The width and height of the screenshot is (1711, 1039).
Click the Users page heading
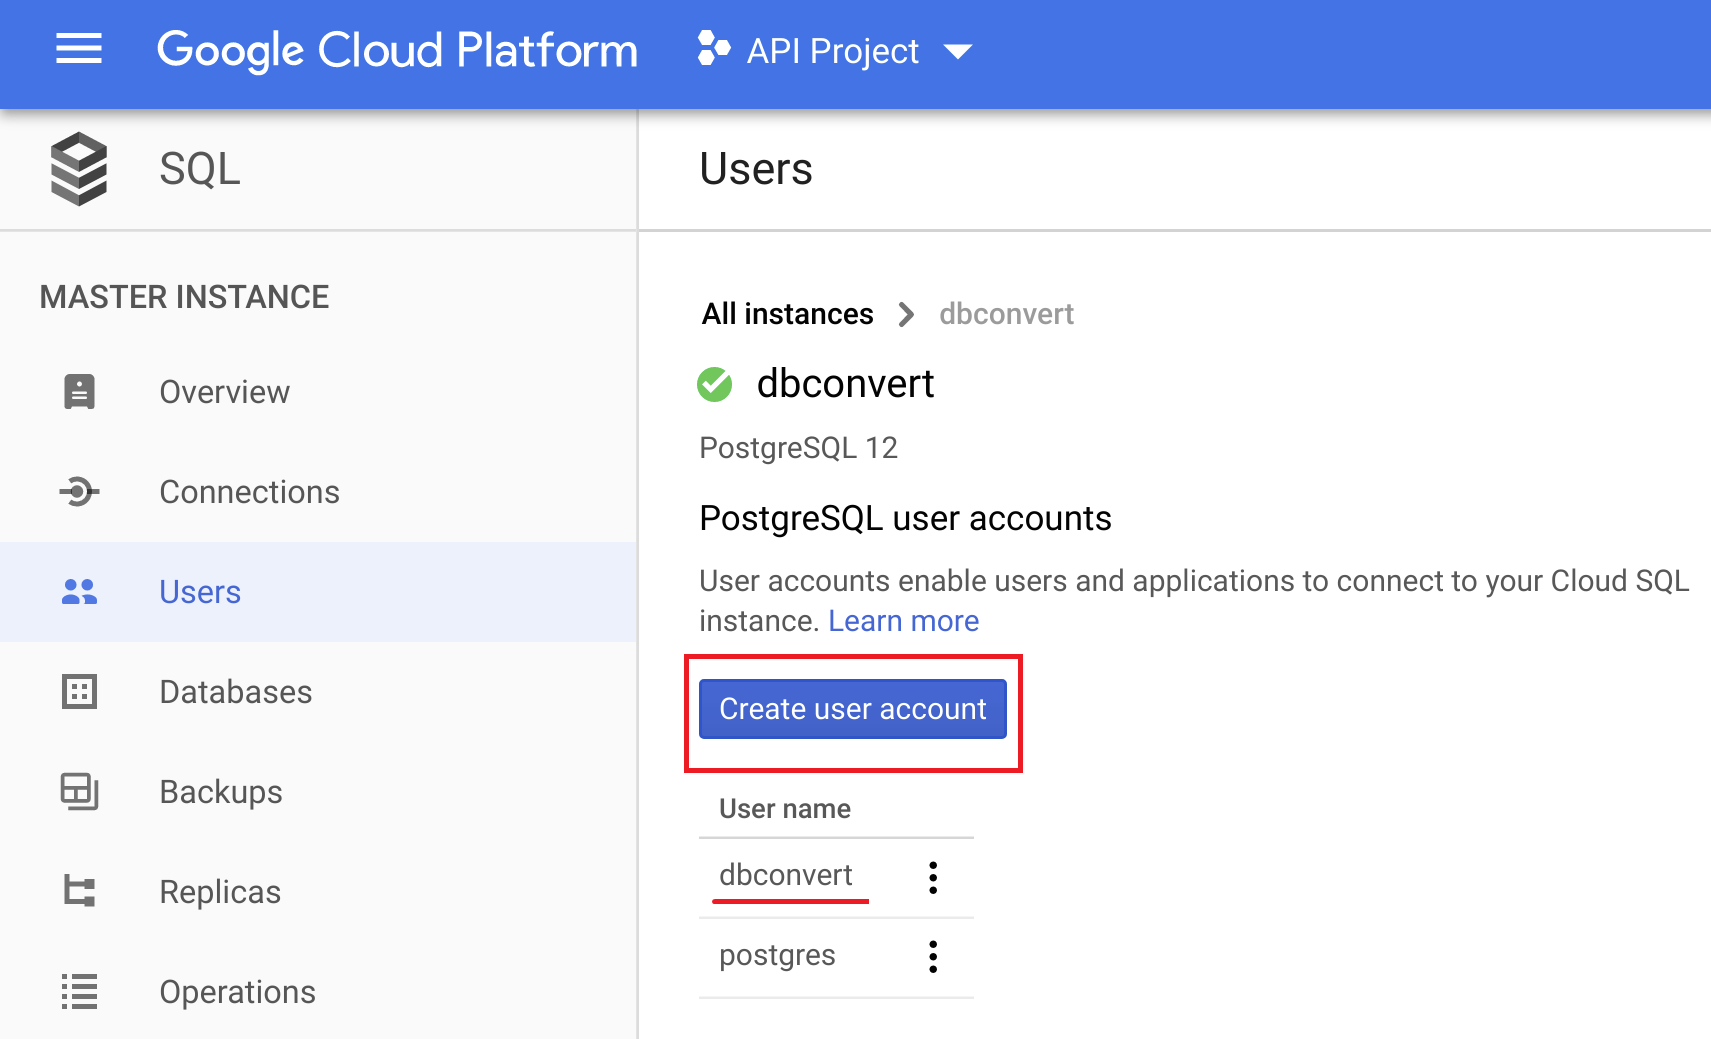(x=756, y=169)
